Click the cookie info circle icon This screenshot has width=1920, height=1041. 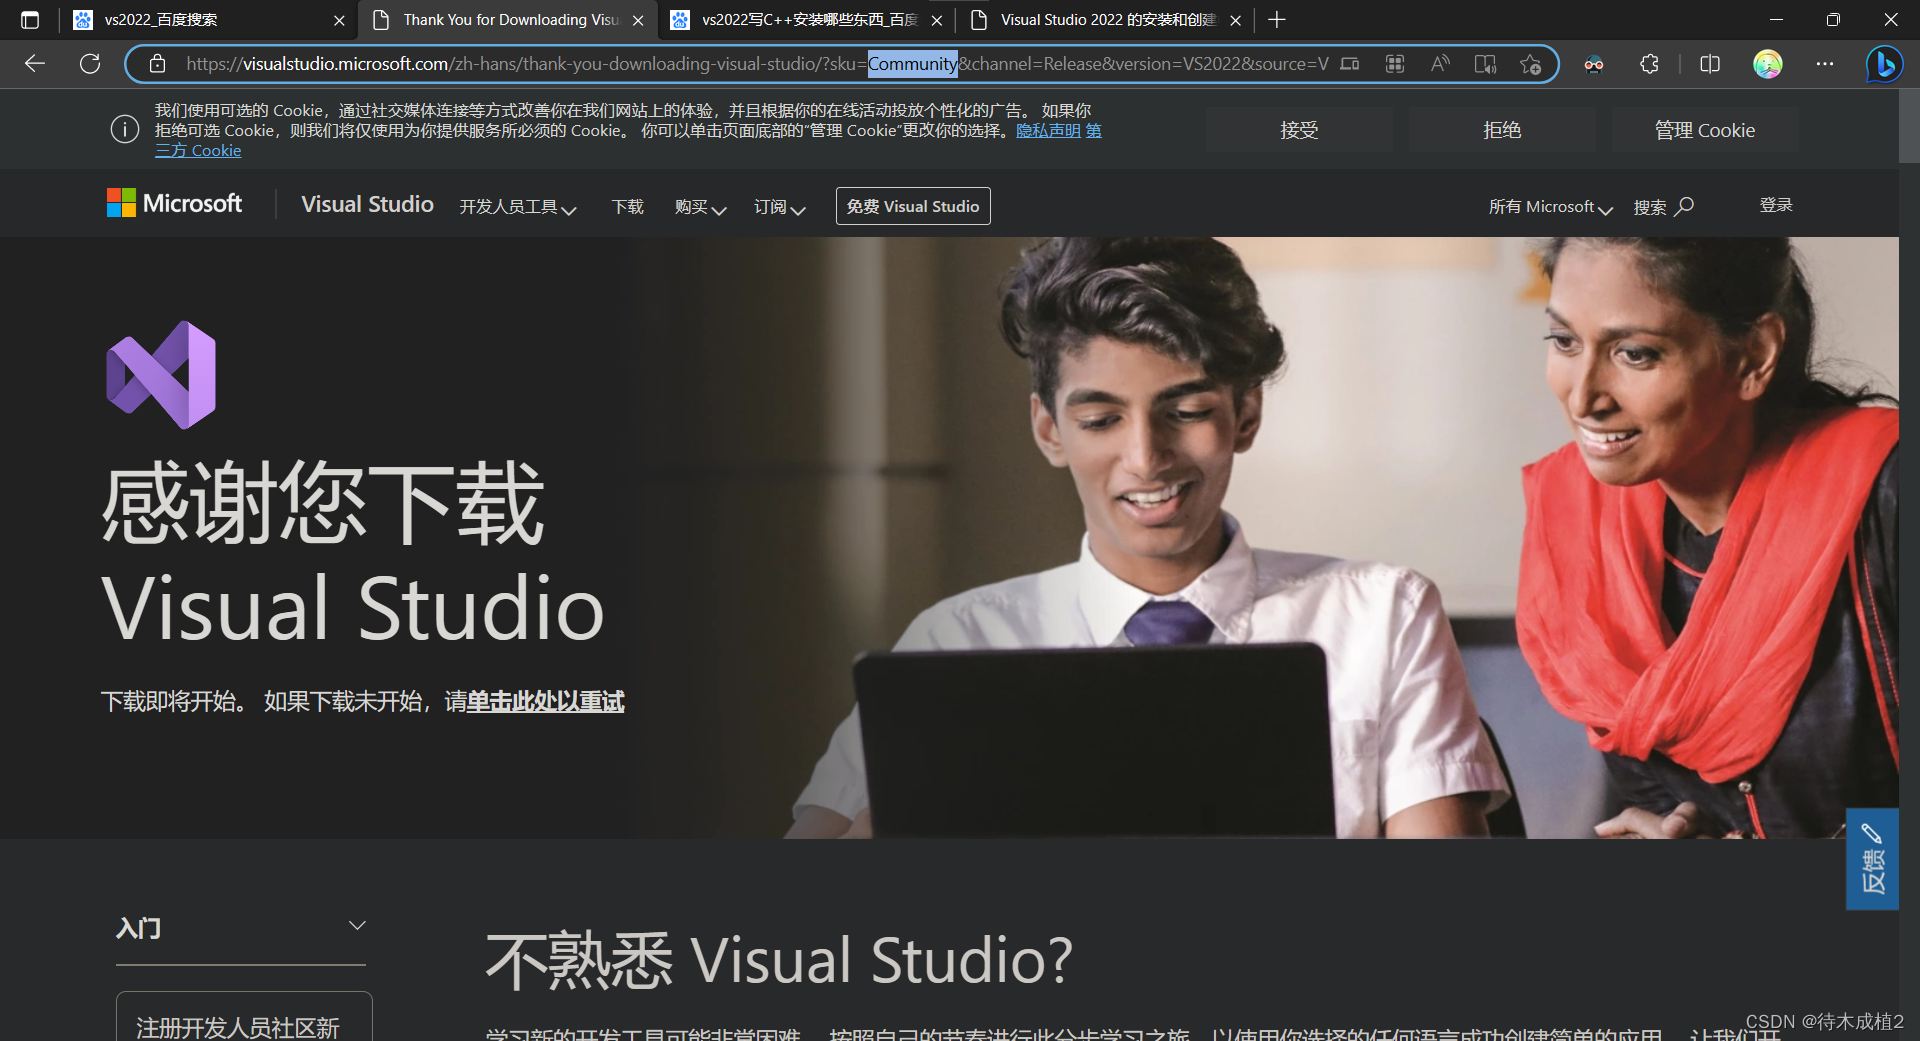click(x=125, y=129)
